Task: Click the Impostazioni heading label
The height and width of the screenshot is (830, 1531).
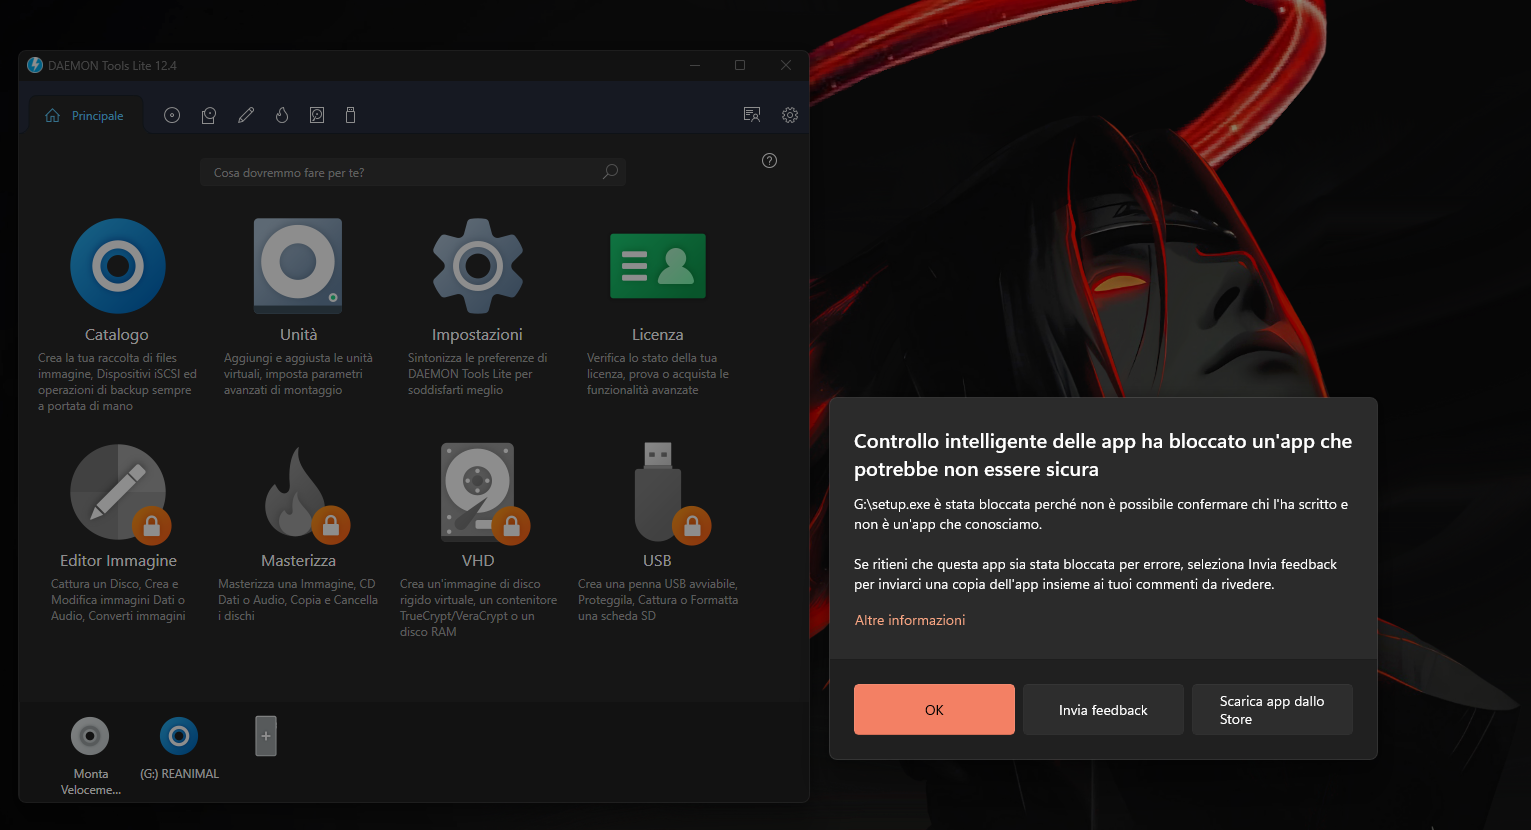Action: (x=477, y=335)
